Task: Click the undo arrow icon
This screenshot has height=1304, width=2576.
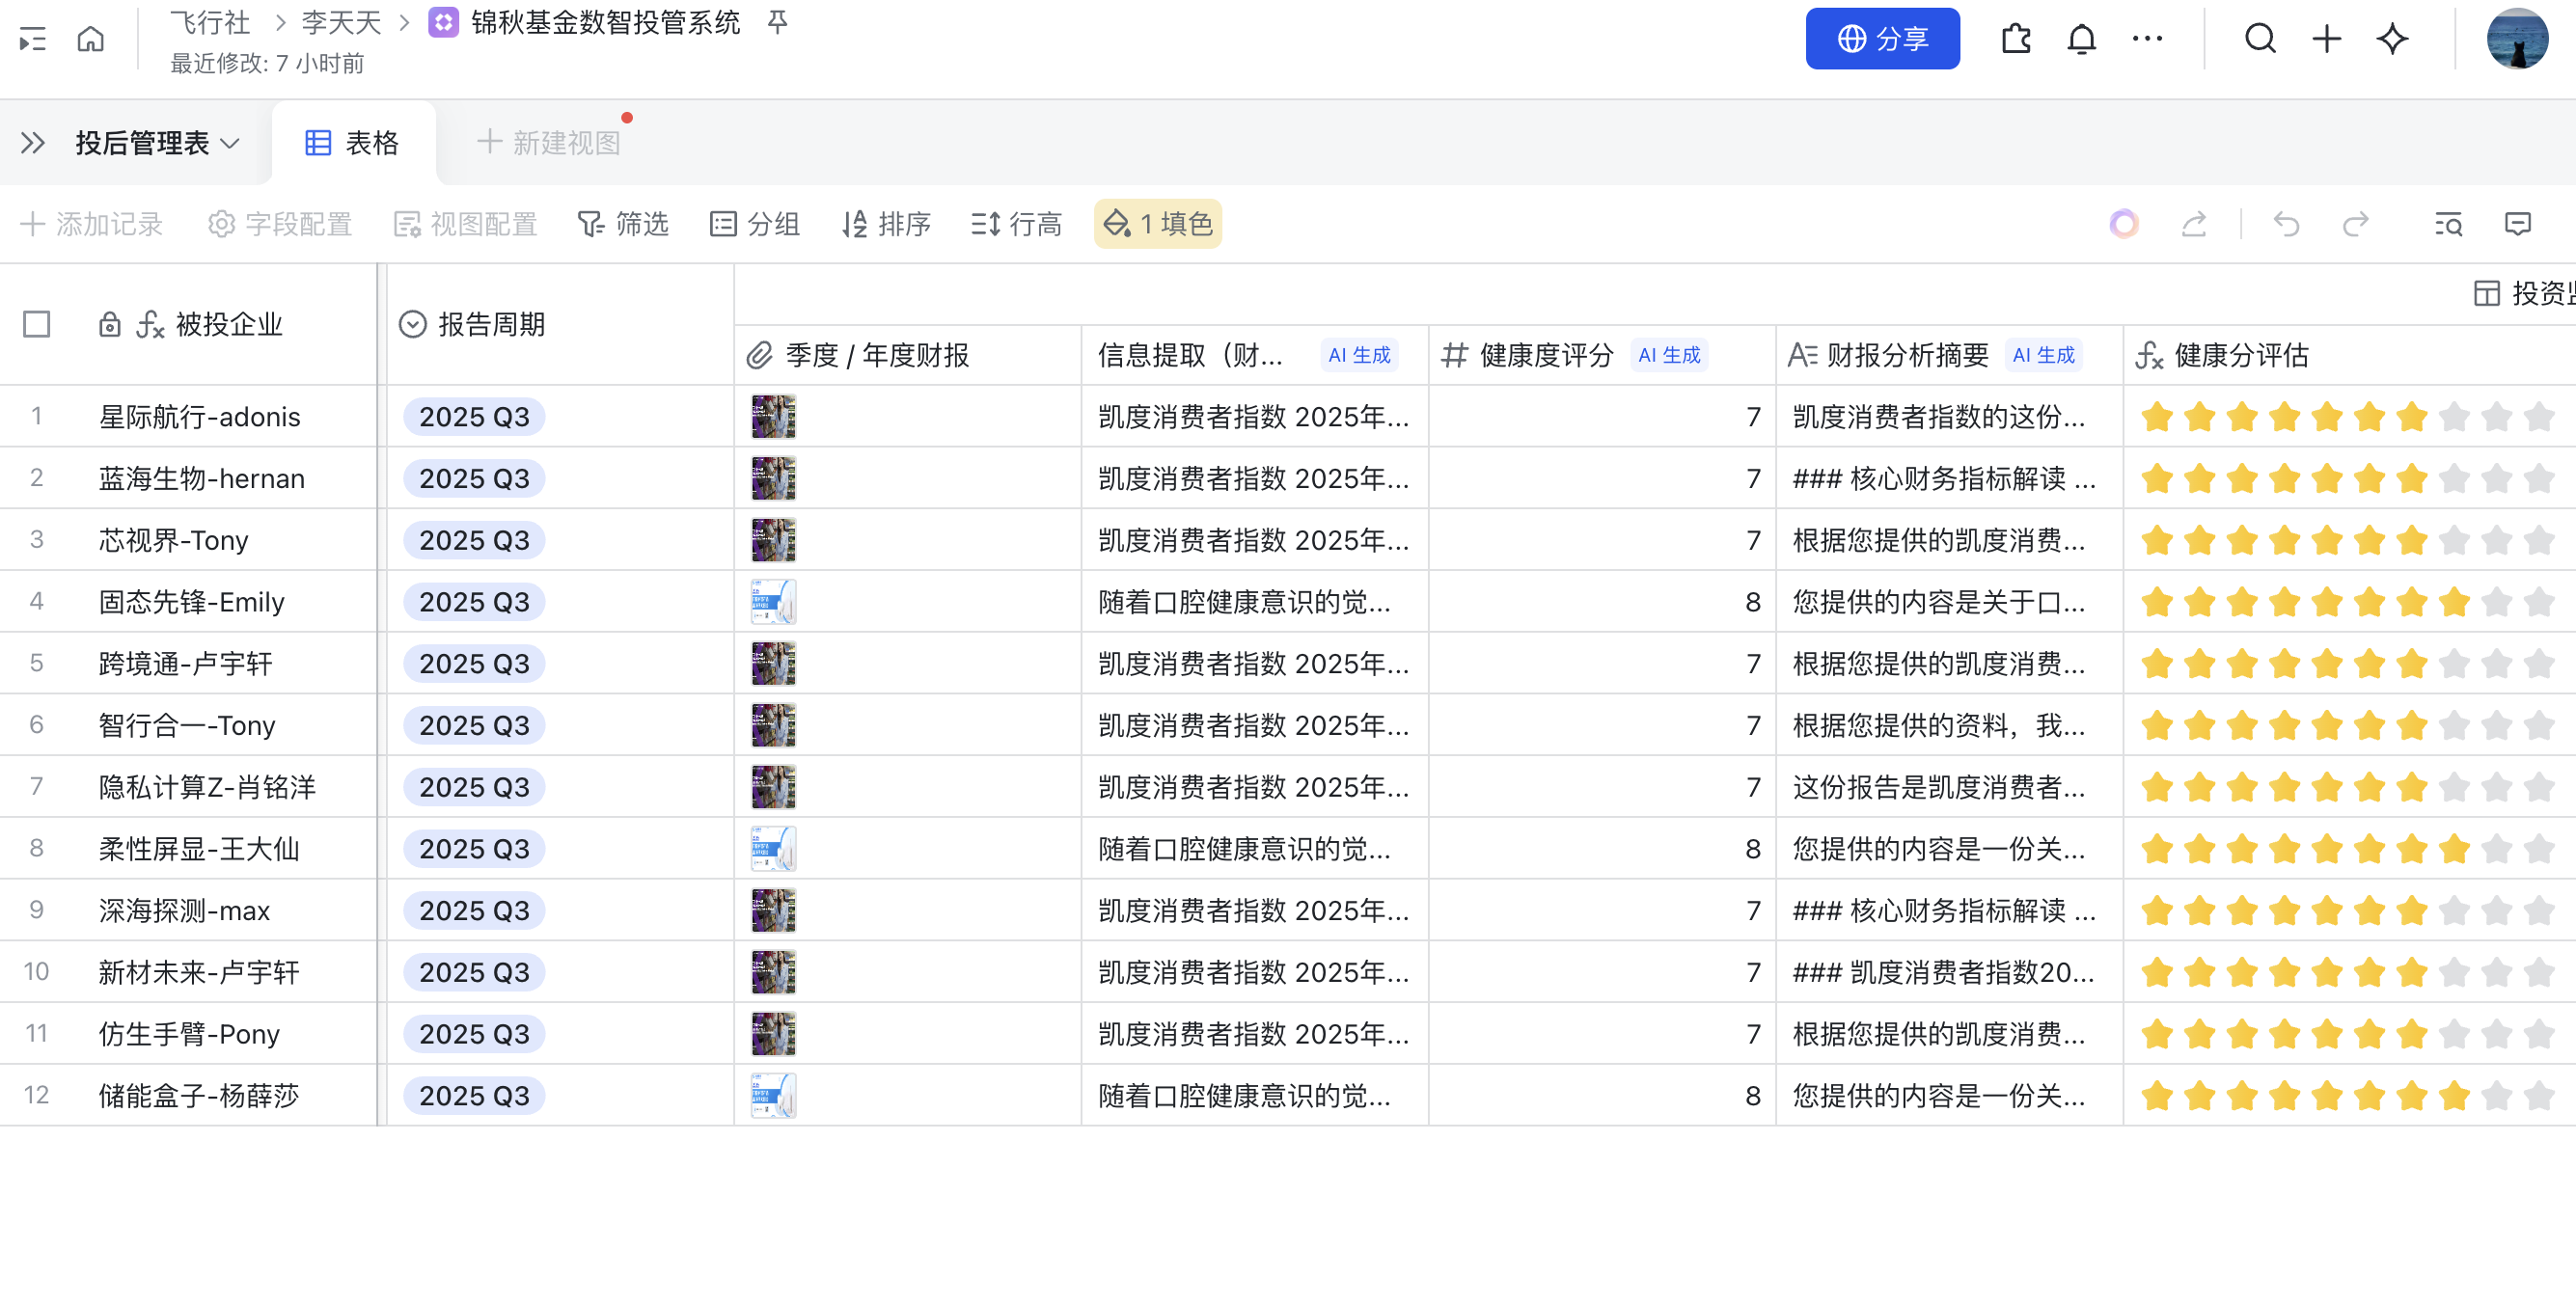Action: pos(2287,224)
